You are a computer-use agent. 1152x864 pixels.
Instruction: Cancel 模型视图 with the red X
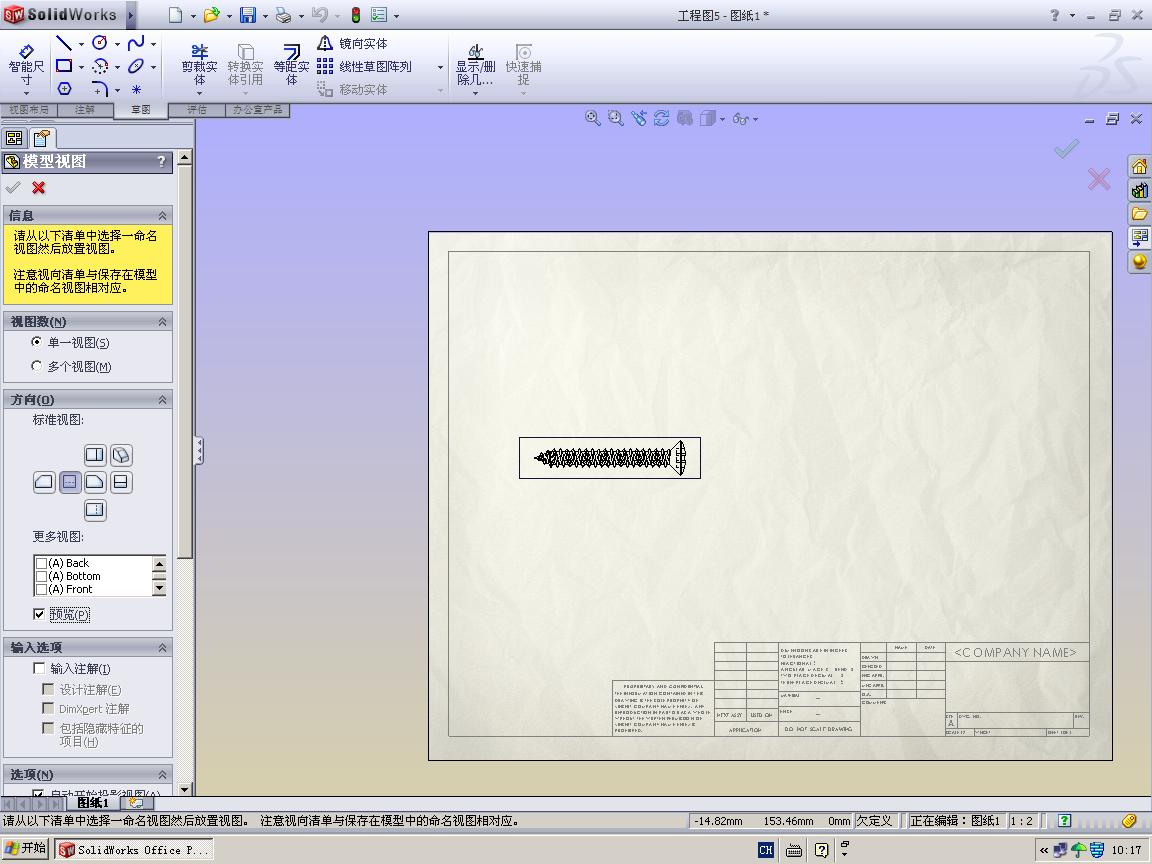pos(38,188)
